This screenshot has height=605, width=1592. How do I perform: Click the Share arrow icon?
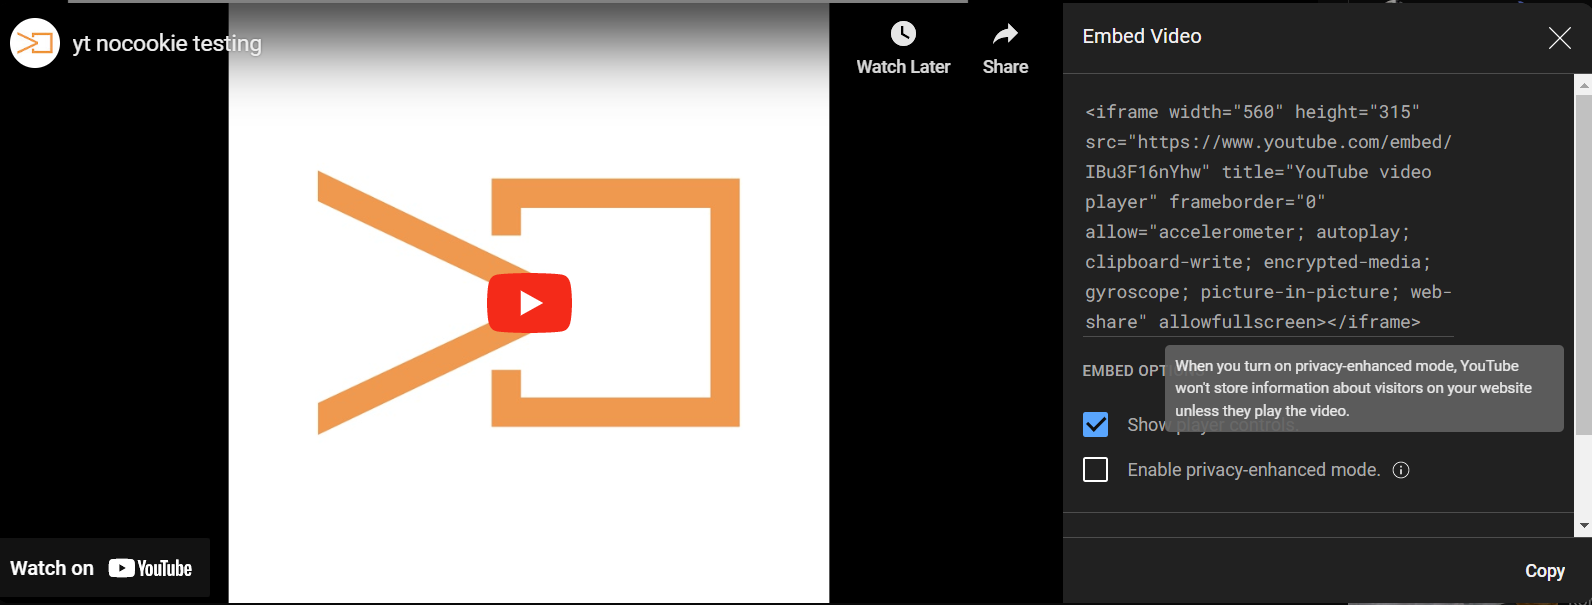pos(1005,34)
